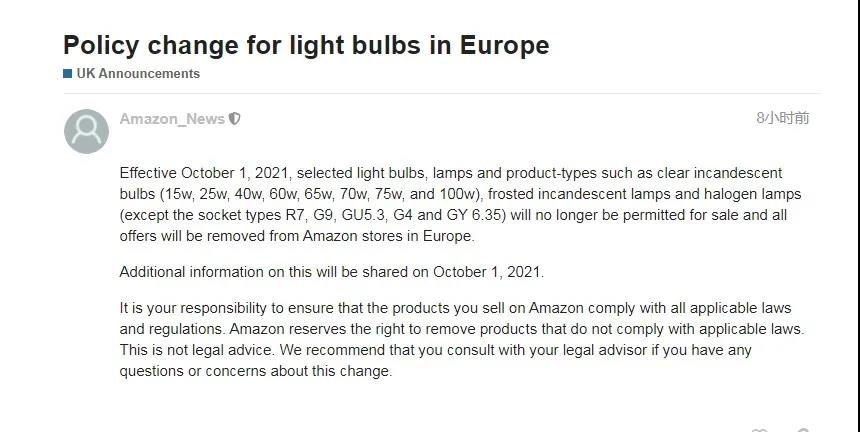
Task: Like the post with the heart icon
Action: (x=759, y=430)
